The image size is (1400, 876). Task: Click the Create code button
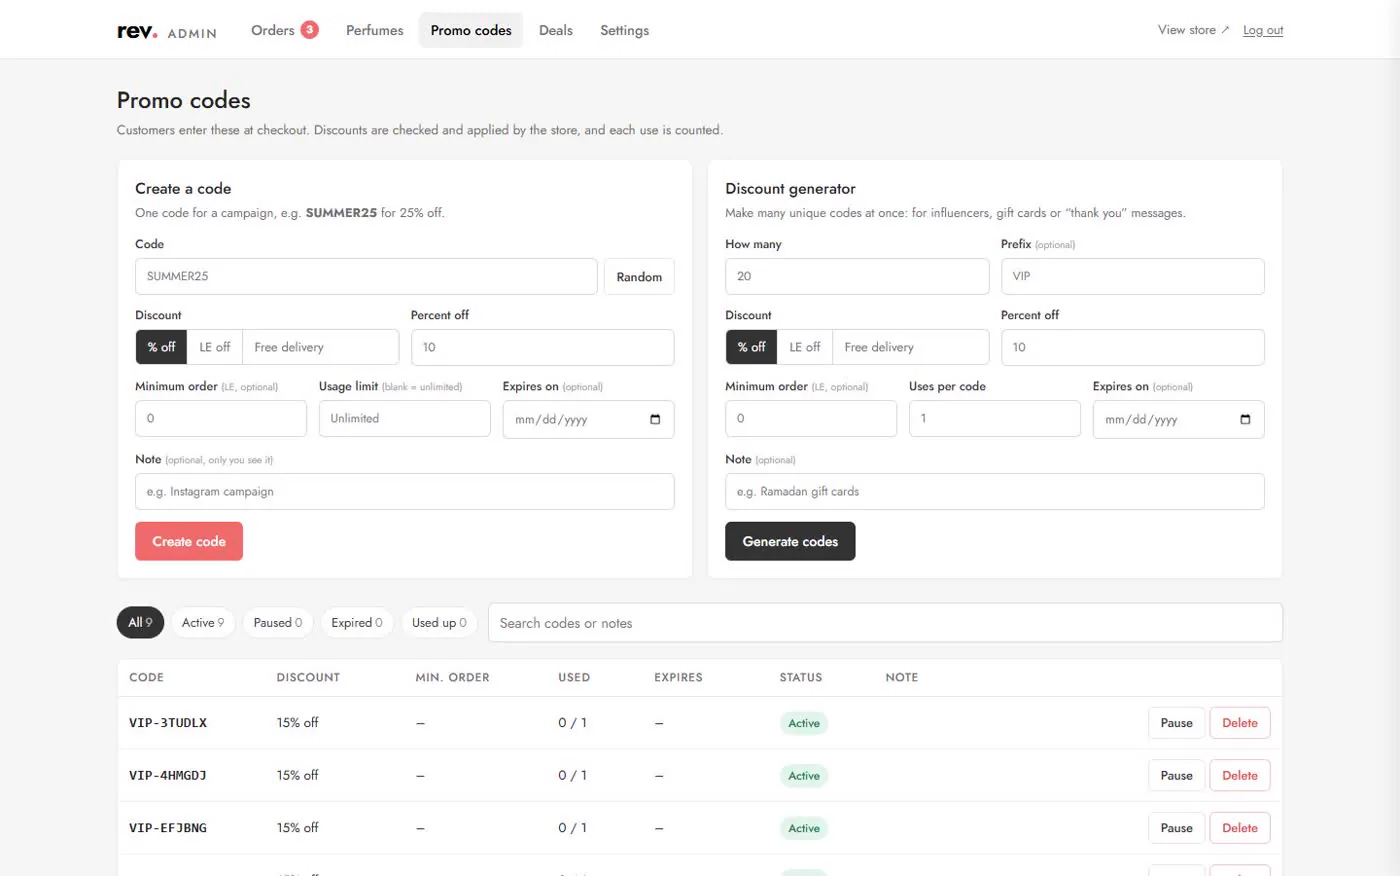click(189, 541)
